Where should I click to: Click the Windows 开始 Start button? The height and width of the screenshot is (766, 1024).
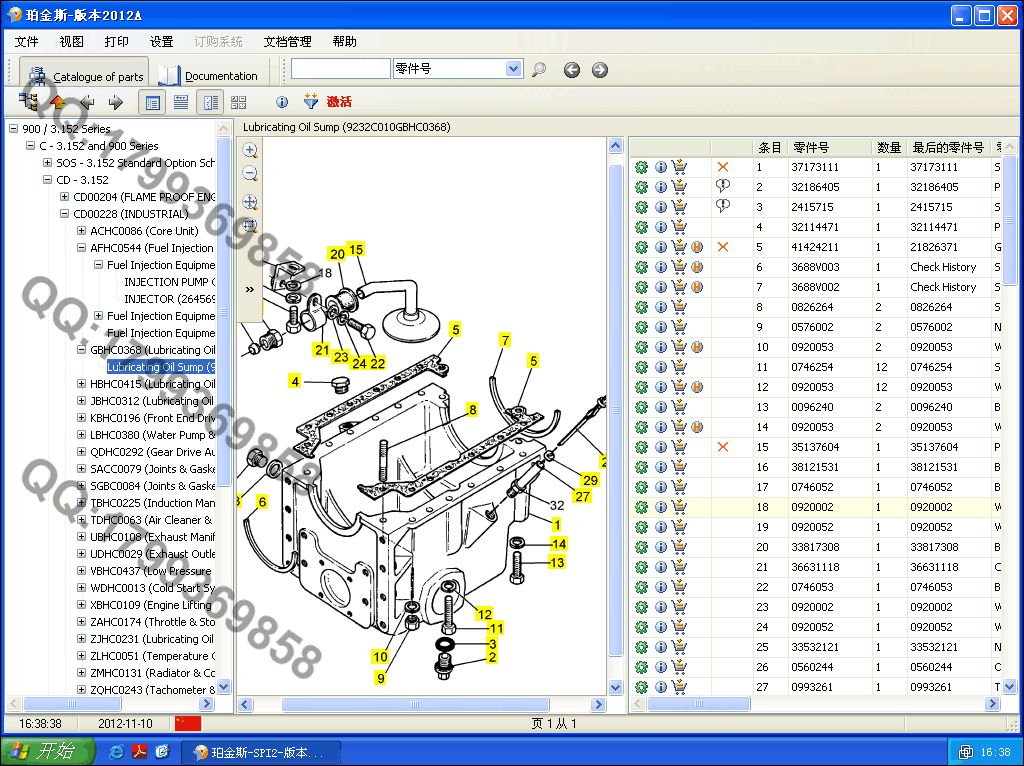(46, 752)
